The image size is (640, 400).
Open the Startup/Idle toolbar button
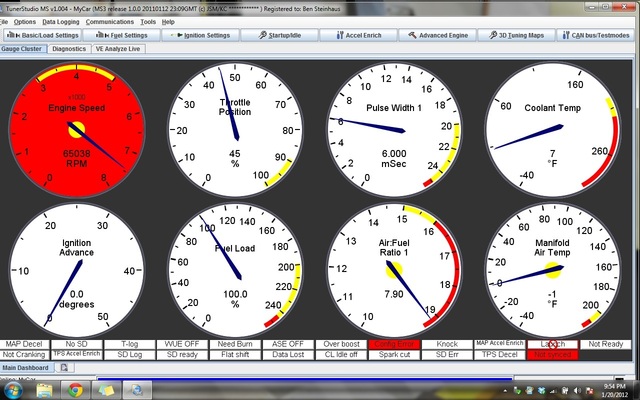click(280, 36)
